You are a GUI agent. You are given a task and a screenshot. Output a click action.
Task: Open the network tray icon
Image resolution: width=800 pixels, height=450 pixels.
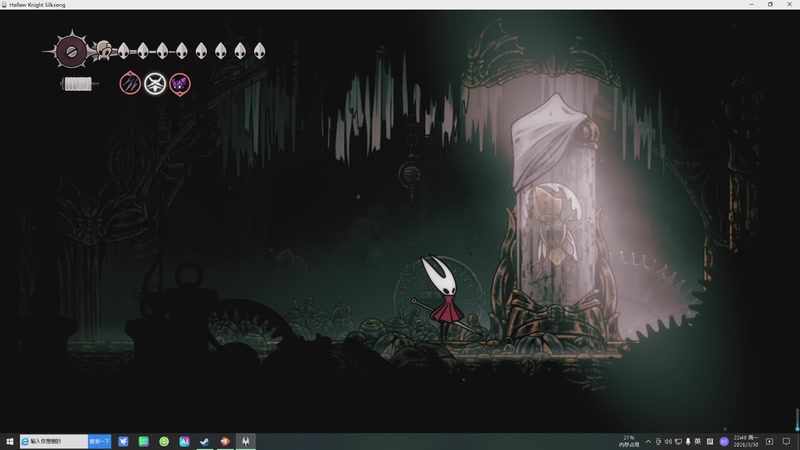[678, 442]
